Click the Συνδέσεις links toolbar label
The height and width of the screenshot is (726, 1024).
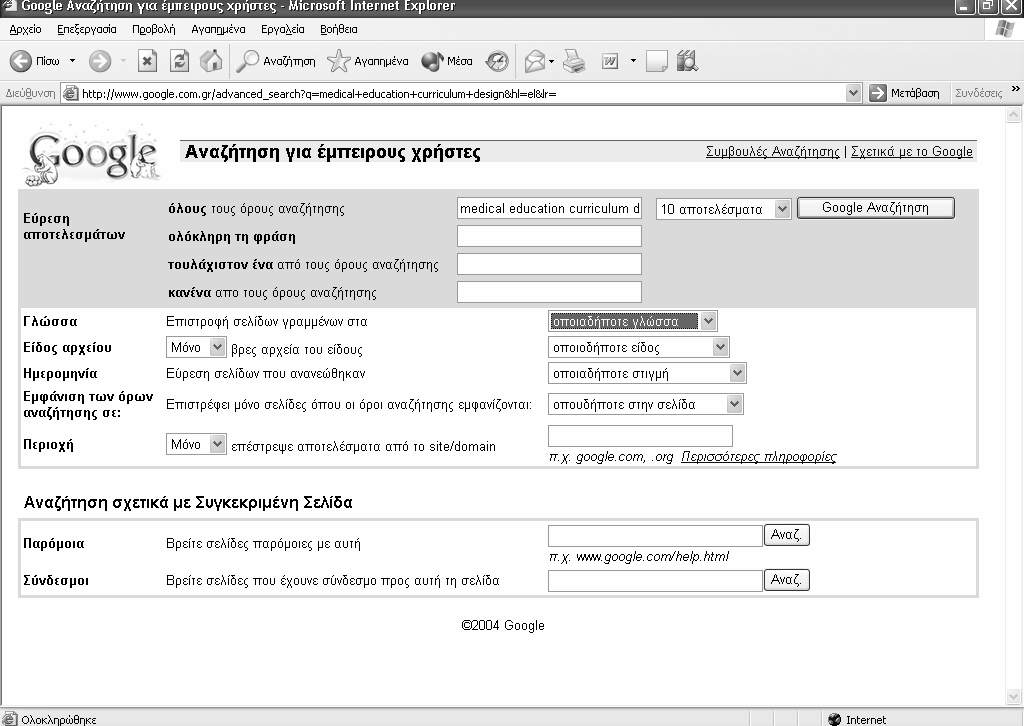(978, 93)
